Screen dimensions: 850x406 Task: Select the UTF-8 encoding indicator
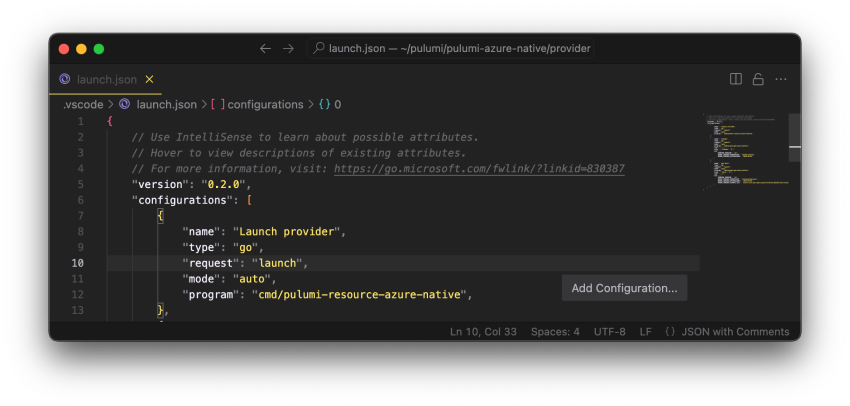[x=609, y=332]
